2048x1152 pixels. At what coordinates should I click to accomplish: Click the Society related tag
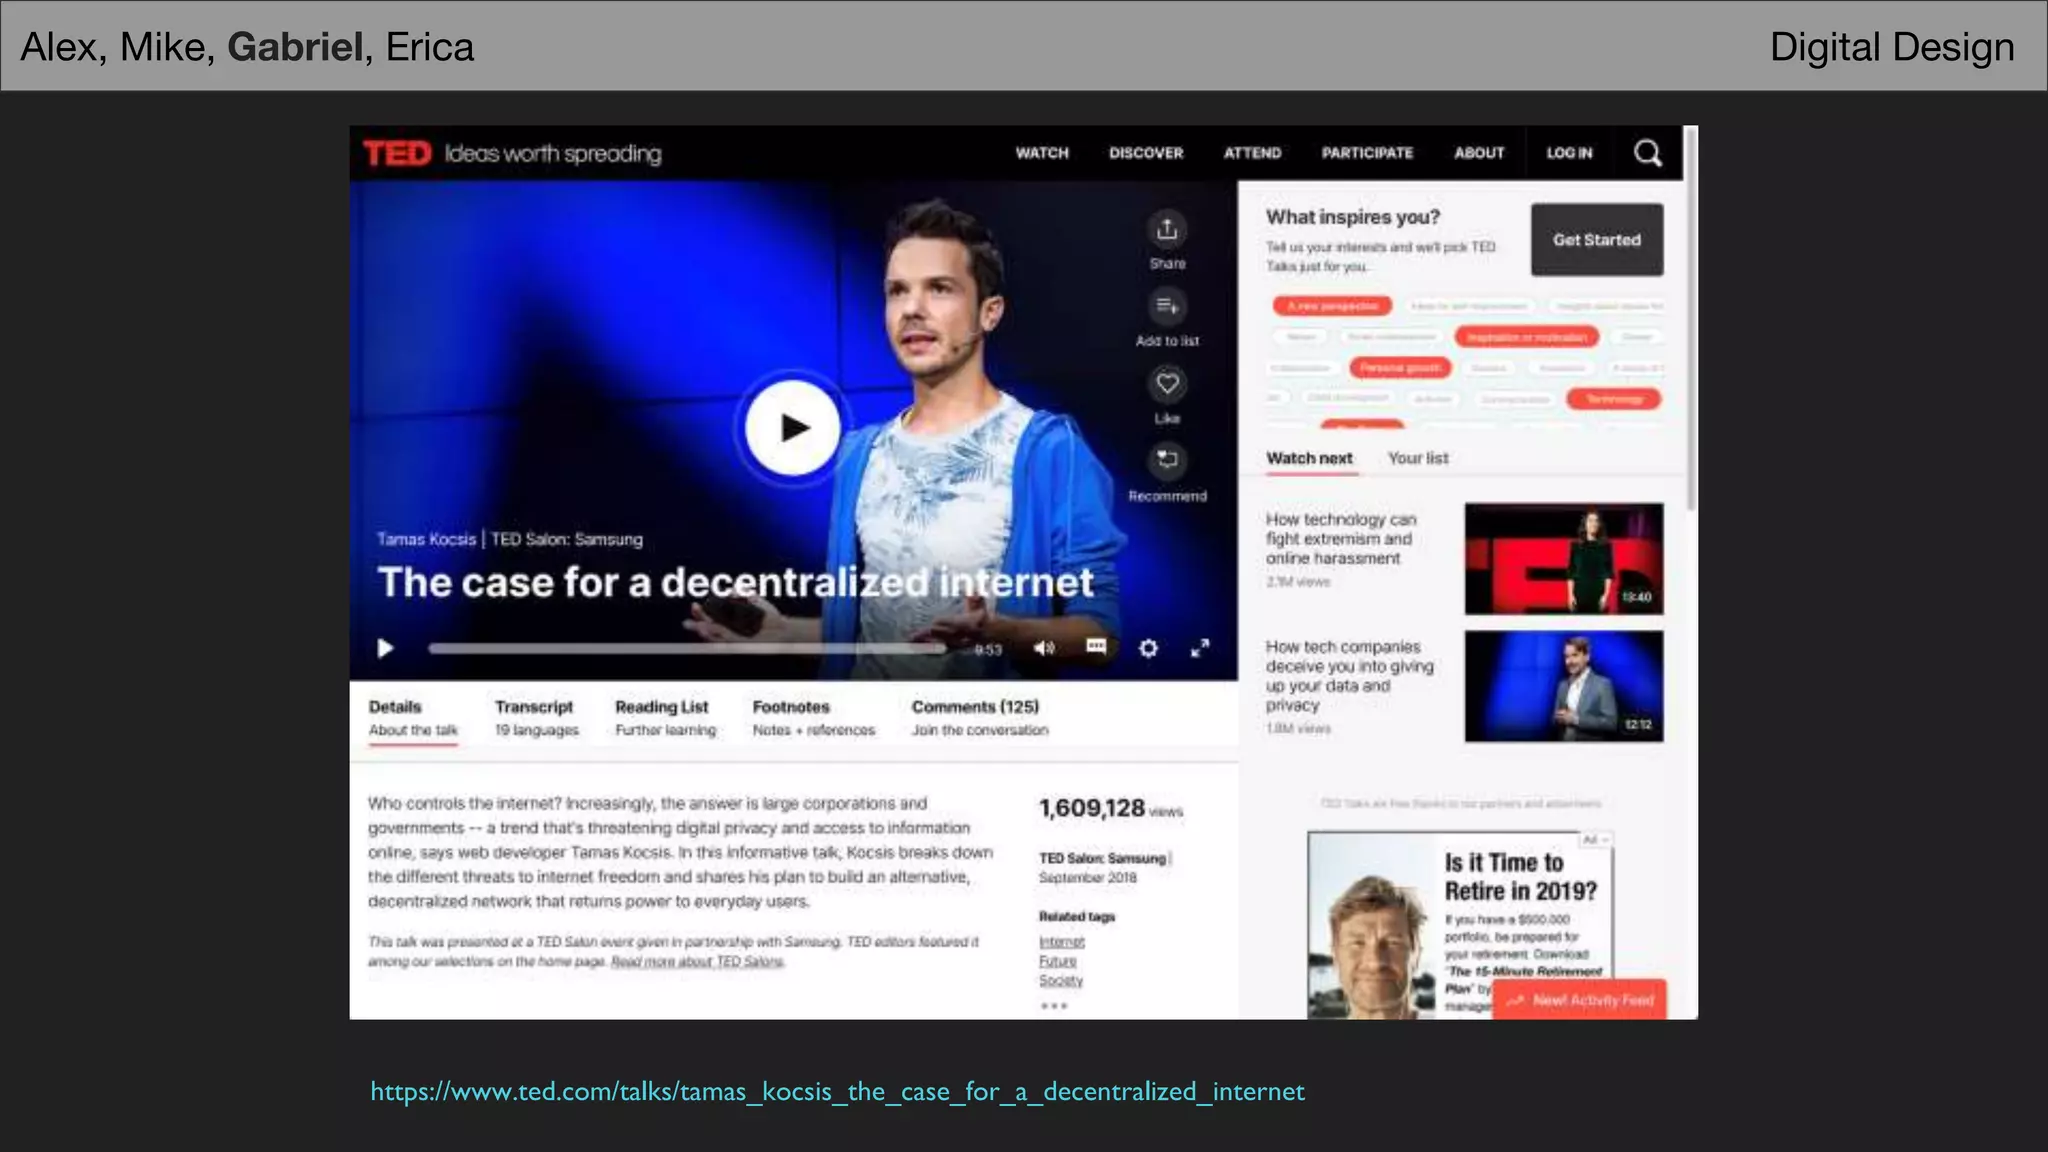pos(1060,981)
